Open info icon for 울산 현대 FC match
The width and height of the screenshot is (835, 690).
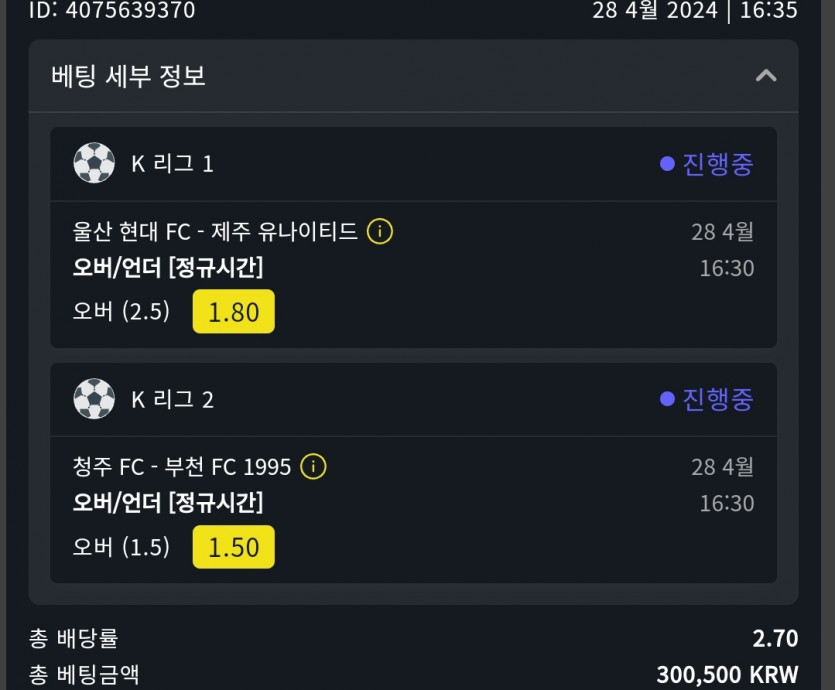coord(380,232)
